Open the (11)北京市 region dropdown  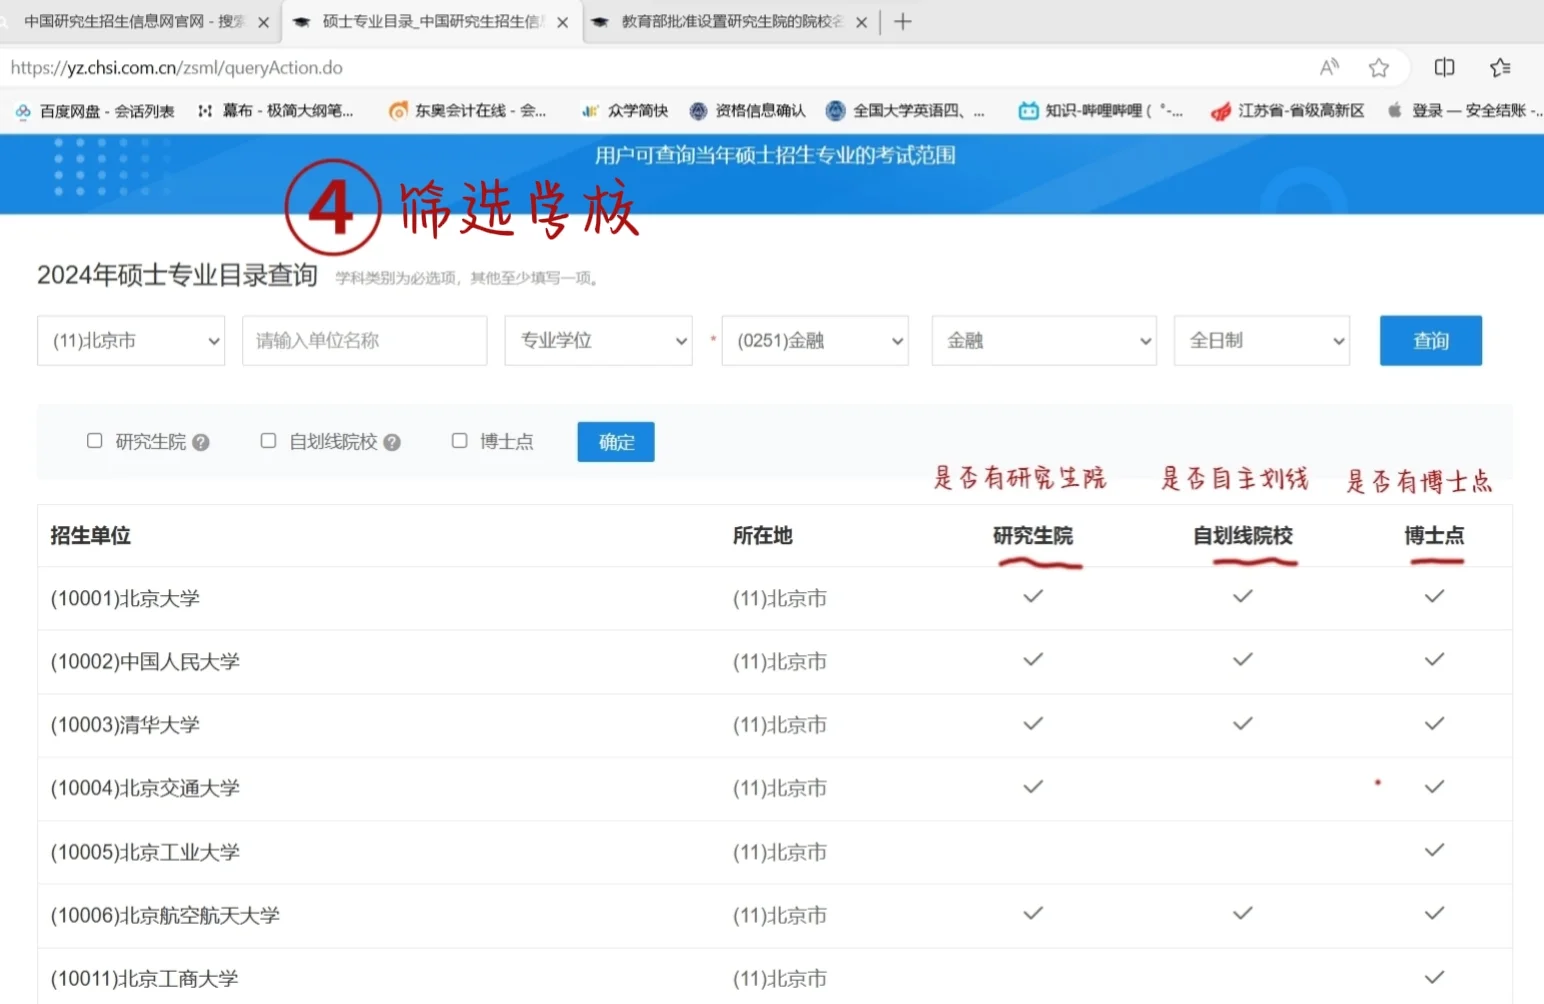(130, 340)
